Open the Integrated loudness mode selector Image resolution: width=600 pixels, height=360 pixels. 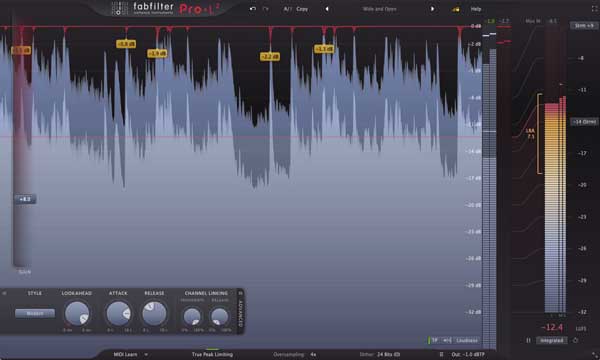pos(552,340)
